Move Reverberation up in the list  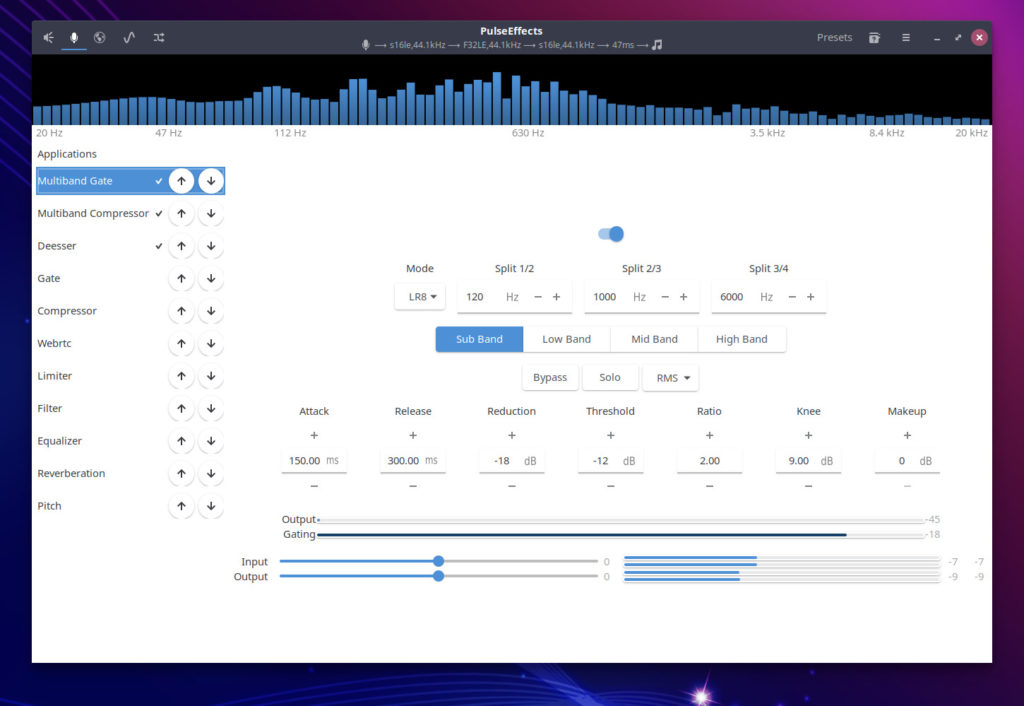click(182, 473)
